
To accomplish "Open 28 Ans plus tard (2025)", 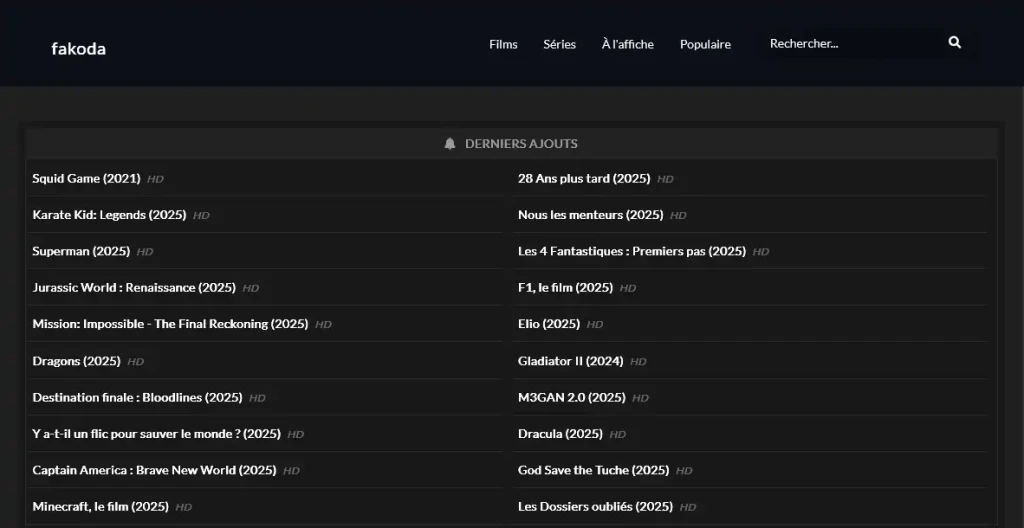I will click(584, 178).
